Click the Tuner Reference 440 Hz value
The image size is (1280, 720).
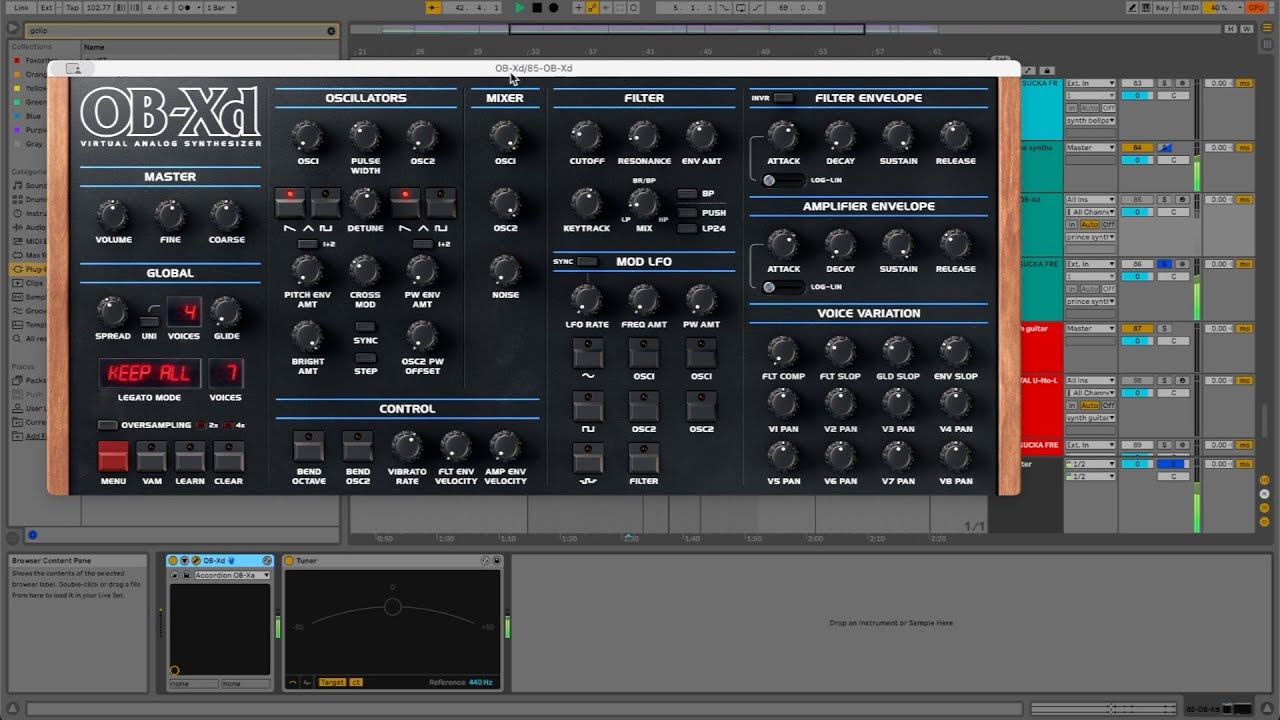(x=480, y=682)
